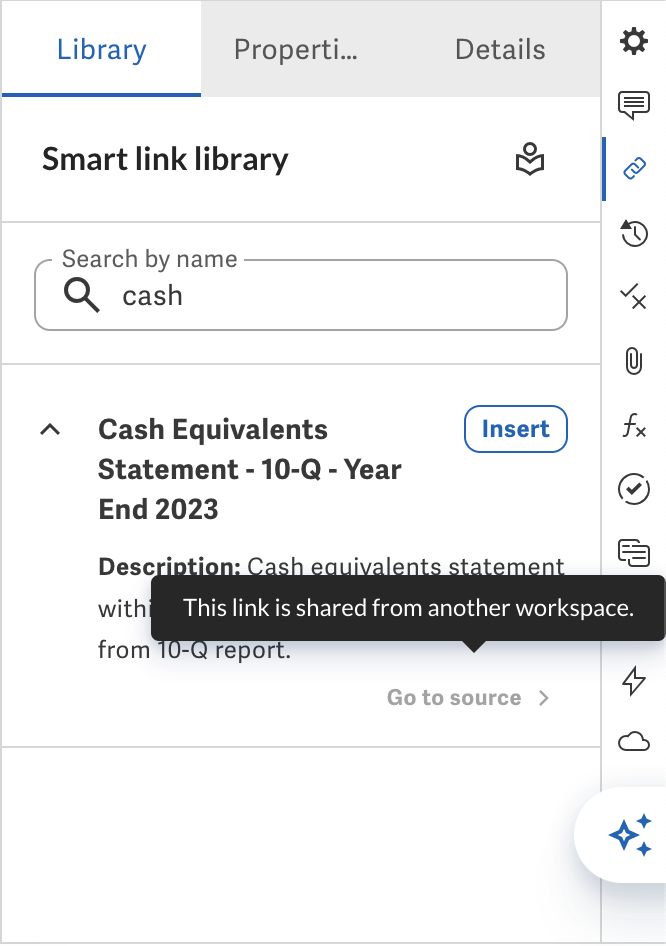Viewport: 666px width, 946px height.
Task: Click the copy pages panel icon
Action: (633, 552)
